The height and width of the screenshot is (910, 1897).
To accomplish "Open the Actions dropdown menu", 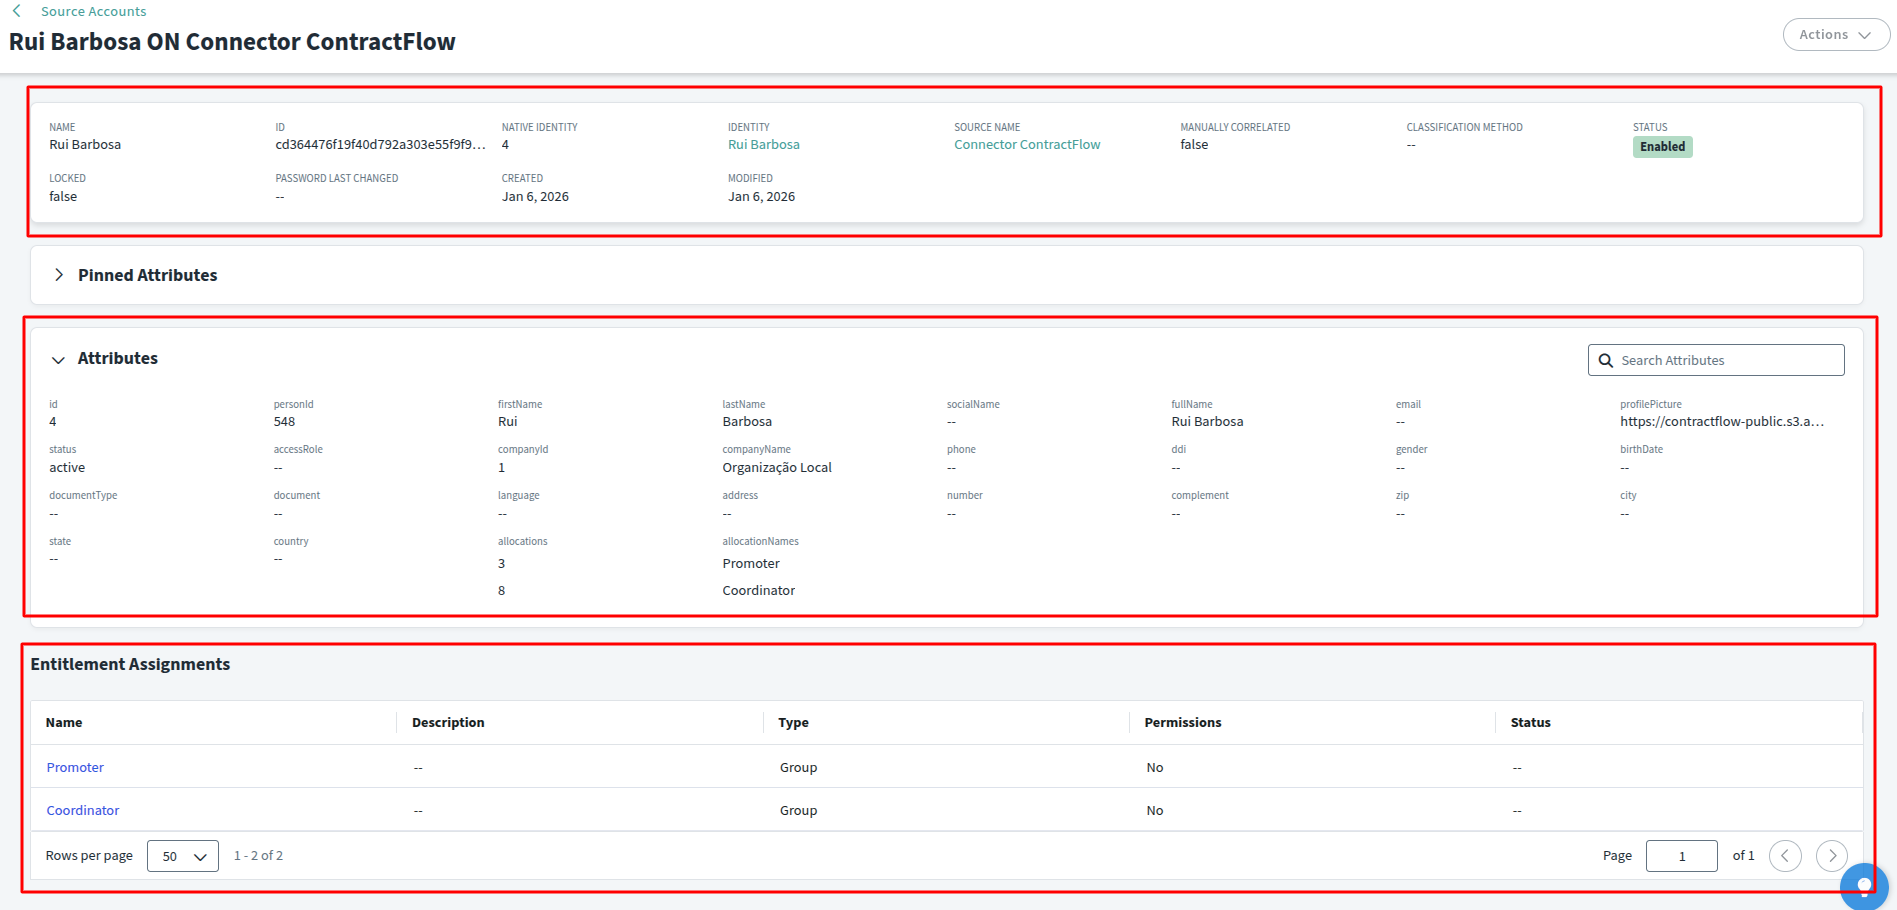I will point(1835,35).
